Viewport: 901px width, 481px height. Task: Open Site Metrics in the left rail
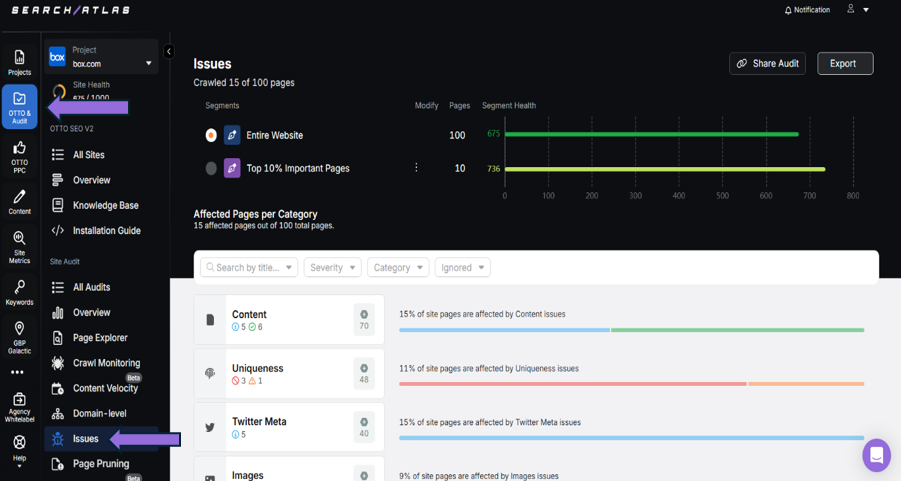[x=20, y=247]
